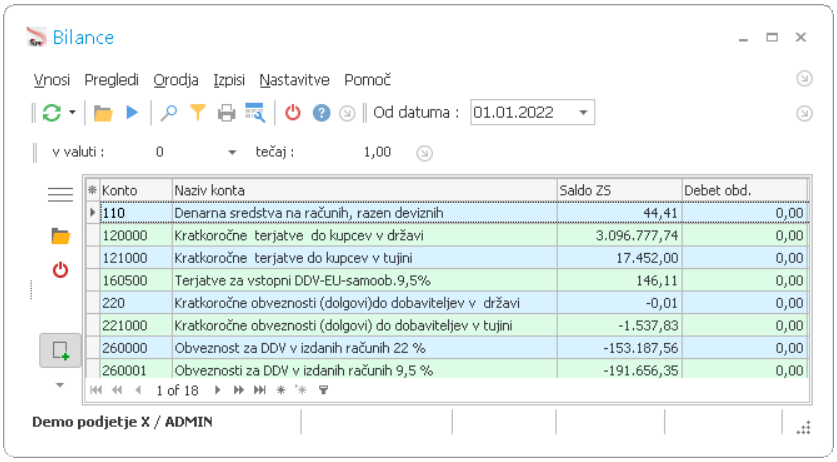Click the row indicator arrow for row 110
The height and width of the screenshot is (462, 837).
click(93, 213)
